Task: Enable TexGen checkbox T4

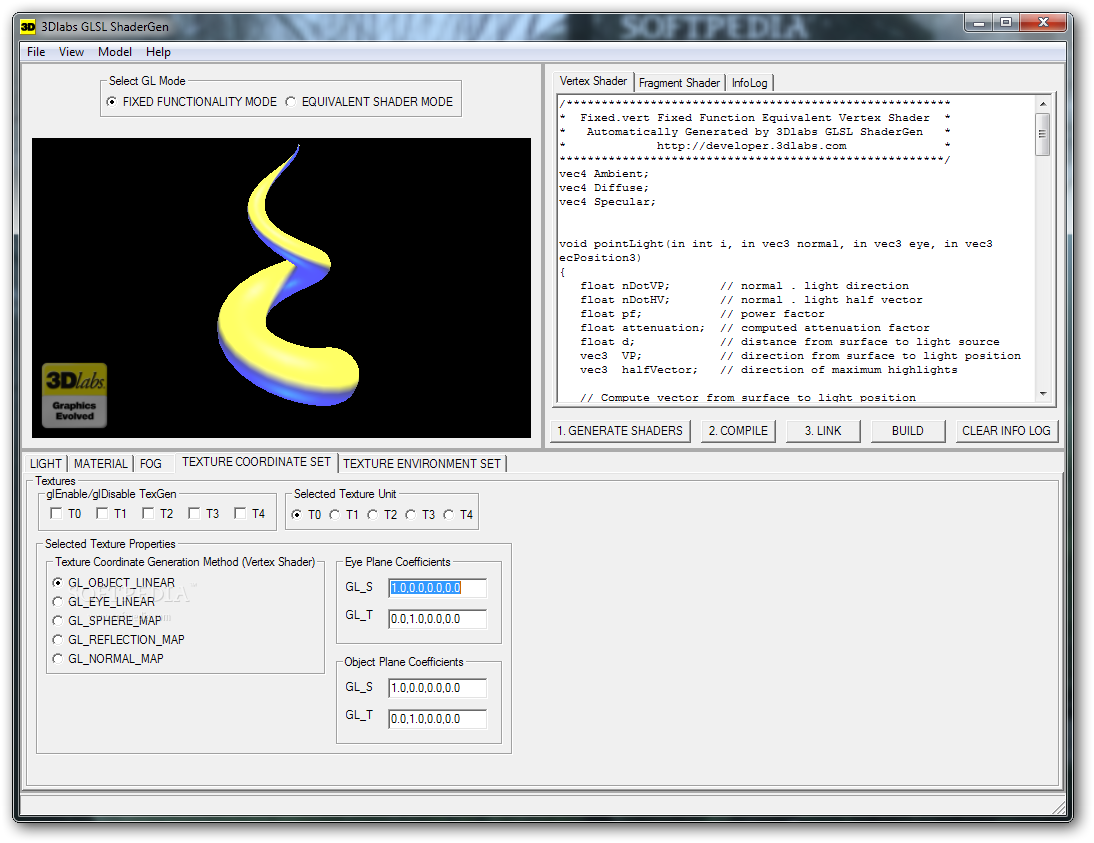Action: click(x=240, y=514)
